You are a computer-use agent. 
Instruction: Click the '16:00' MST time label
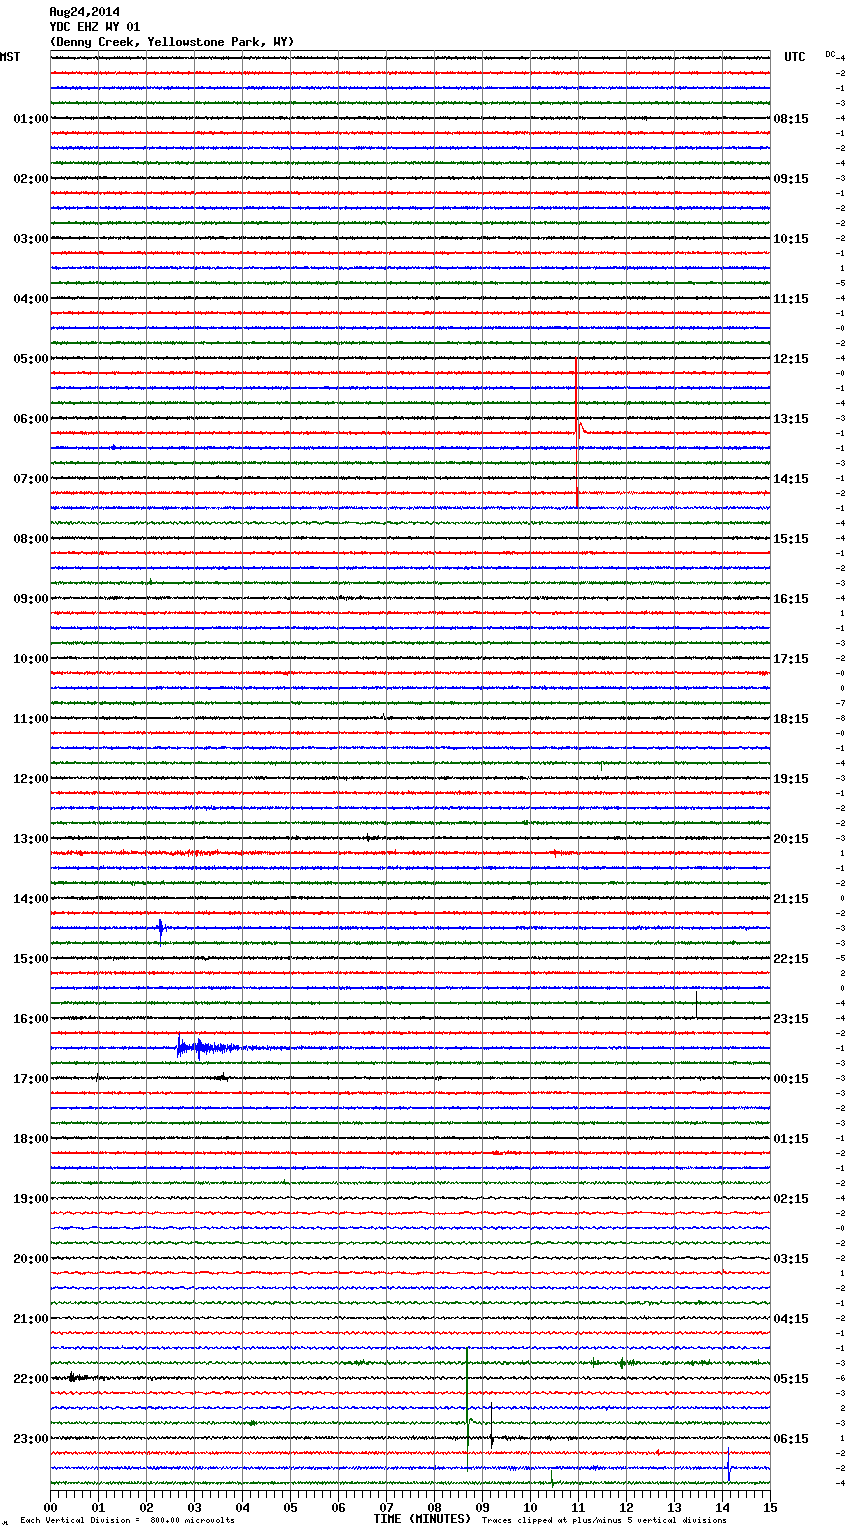click(x=30, y=1019)
